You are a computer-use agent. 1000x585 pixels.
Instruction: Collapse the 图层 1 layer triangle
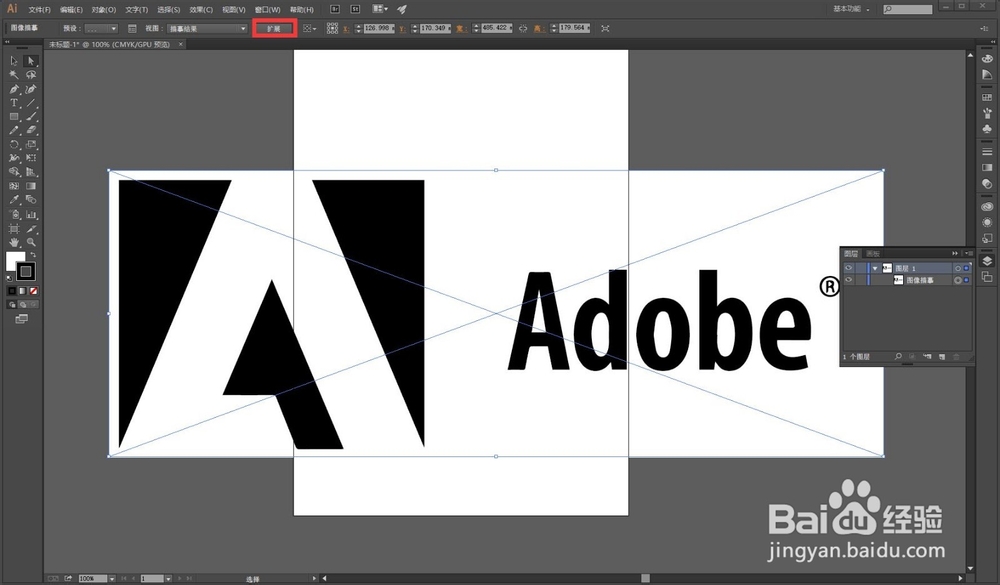pos(875,269)
